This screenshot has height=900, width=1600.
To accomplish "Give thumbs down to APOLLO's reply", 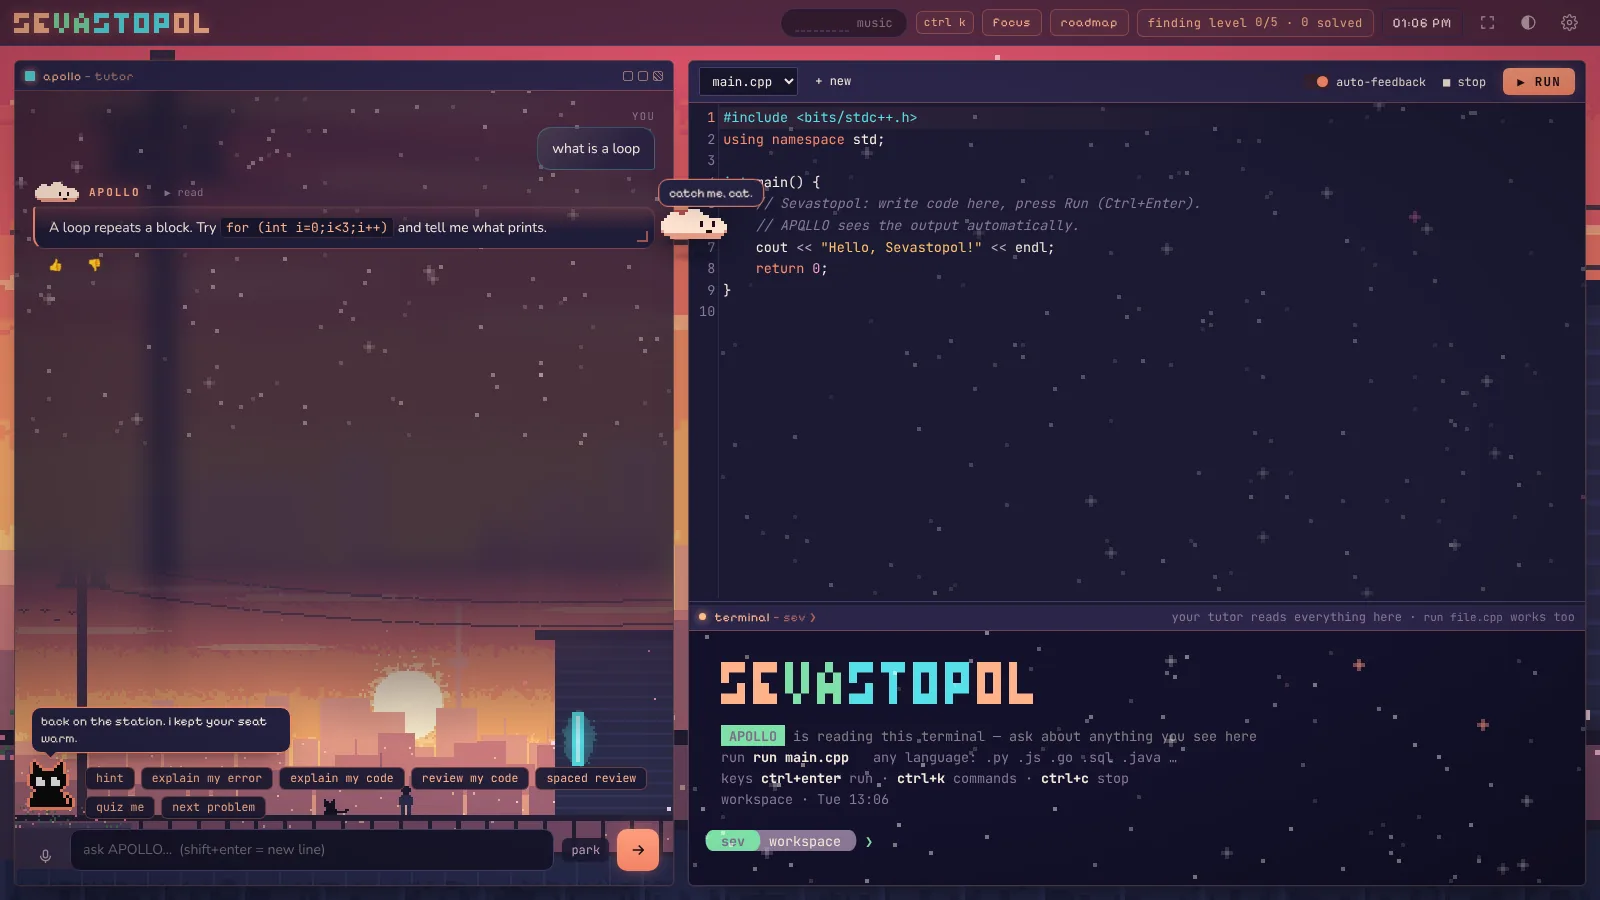I will [x=95, y=265].
